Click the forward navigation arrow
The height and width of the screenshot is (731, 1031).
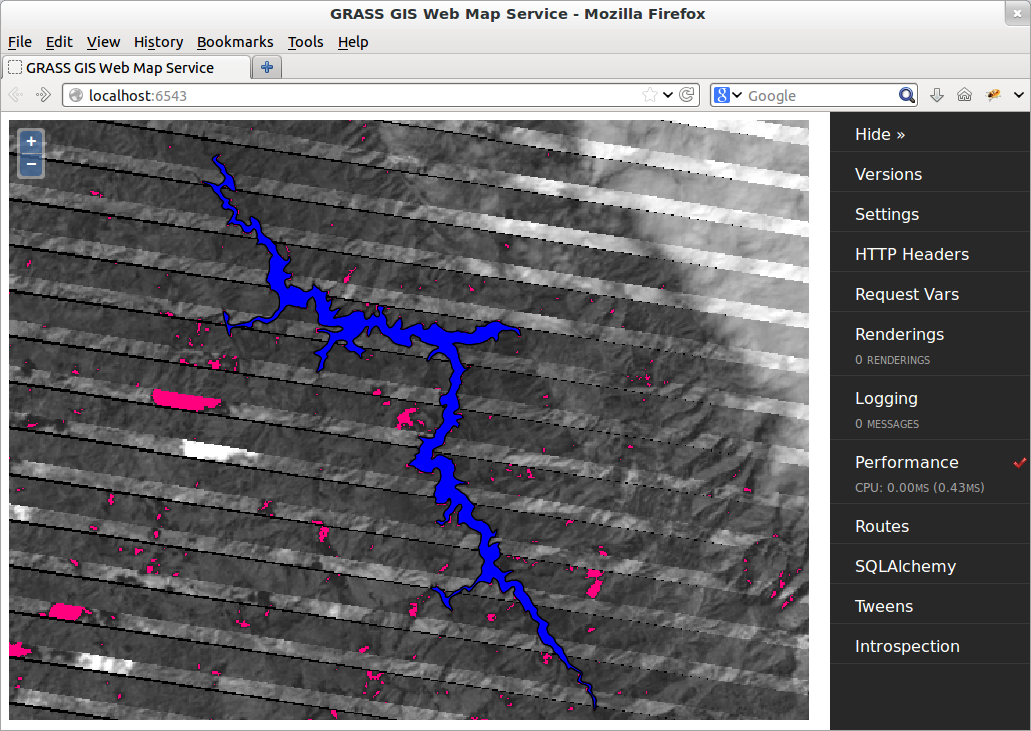click(42, 94)
